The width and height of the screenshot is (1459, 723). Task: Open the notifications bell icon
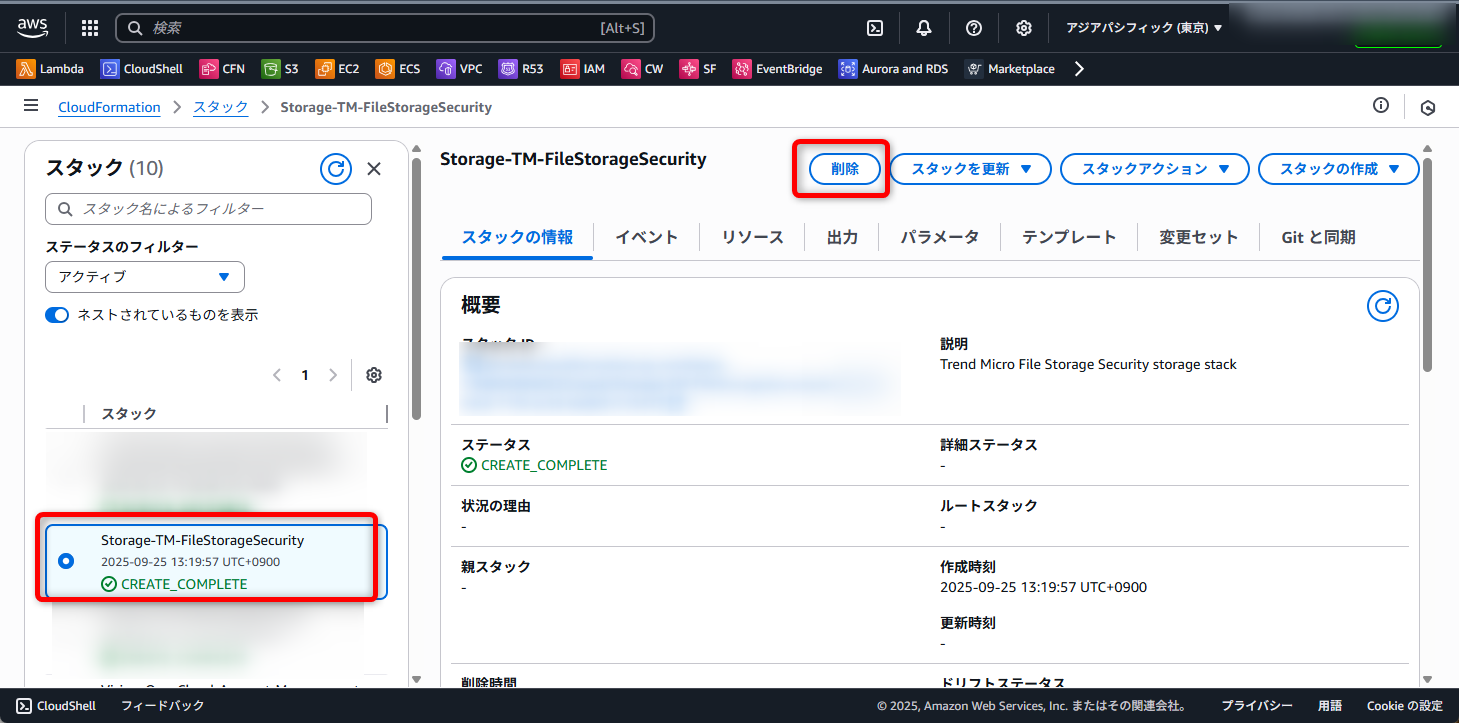924,28
